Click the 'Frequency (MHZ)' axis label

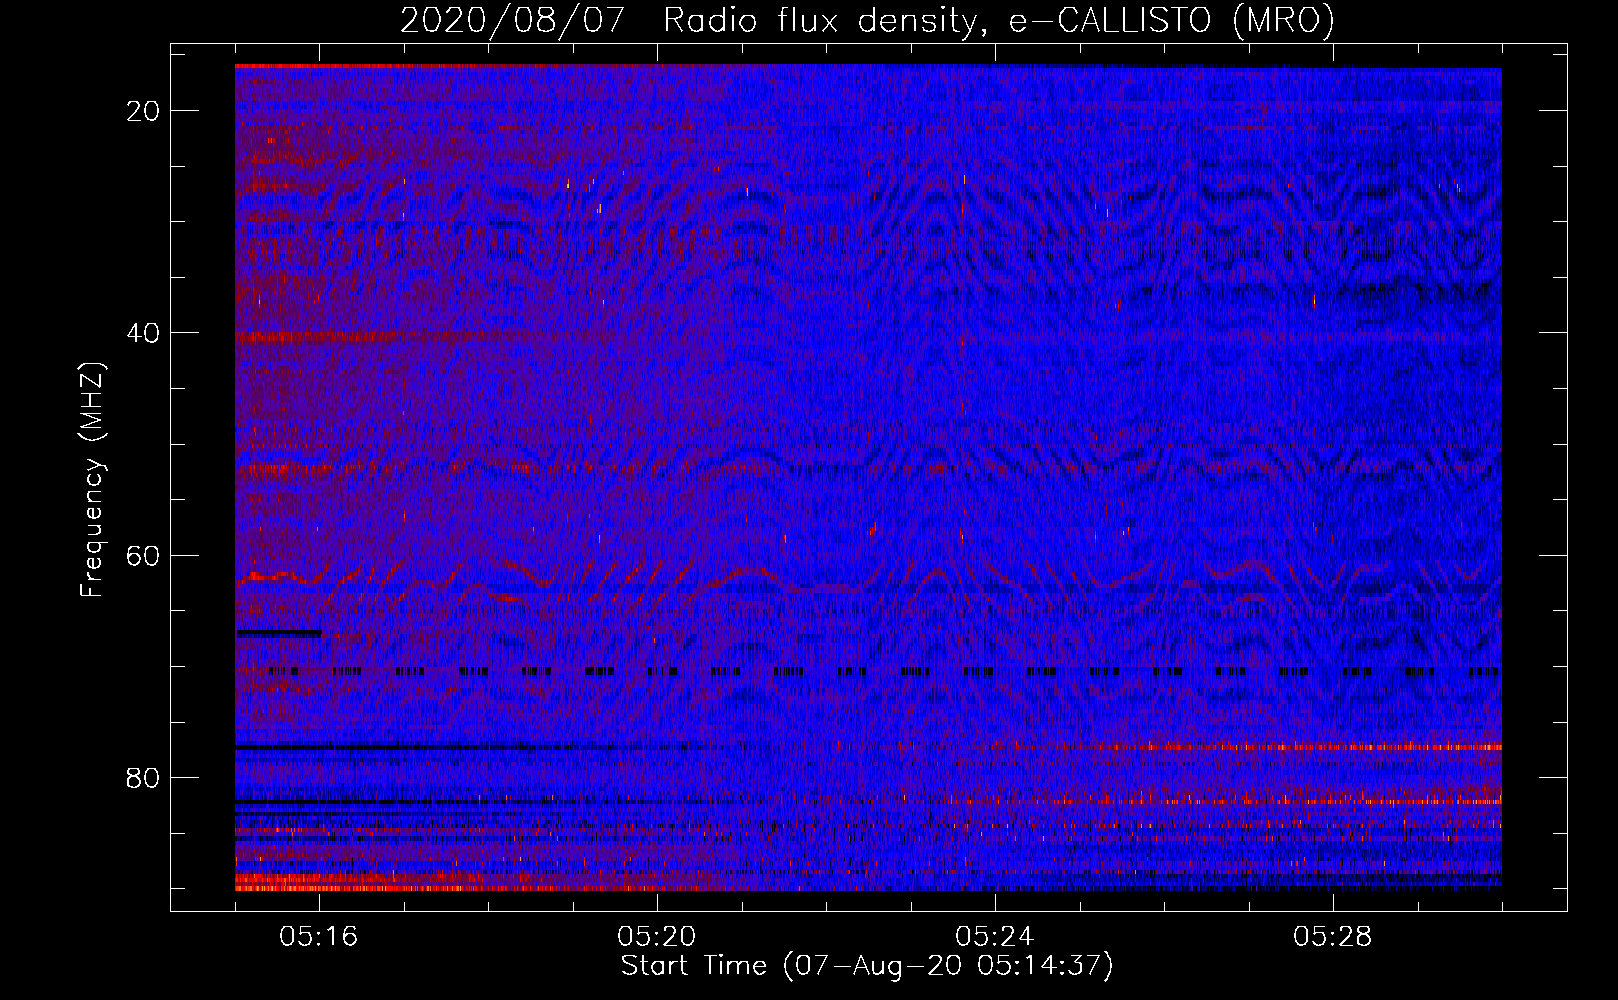92,480
